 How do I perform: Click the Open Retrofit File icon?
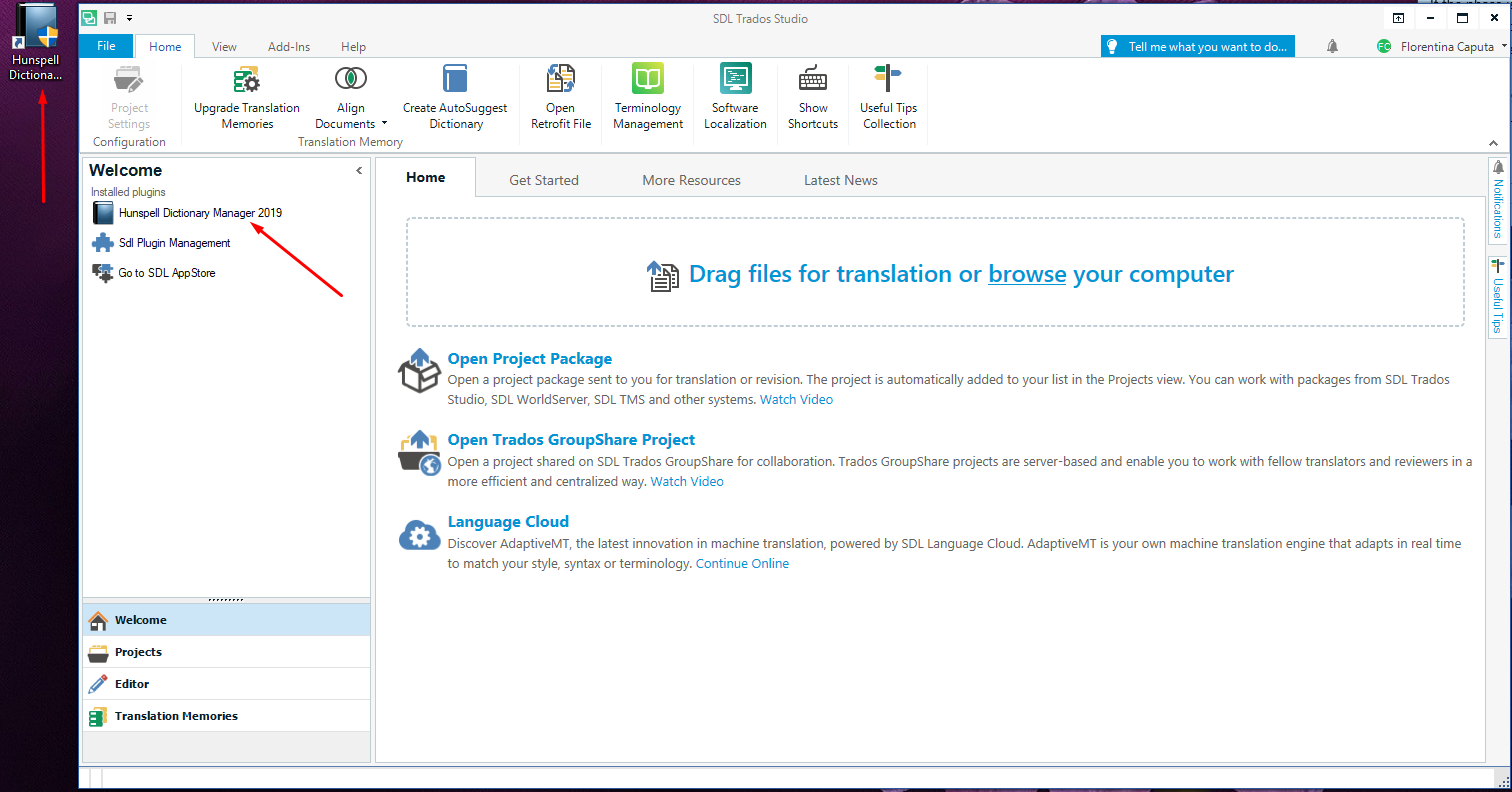[560, 79]
